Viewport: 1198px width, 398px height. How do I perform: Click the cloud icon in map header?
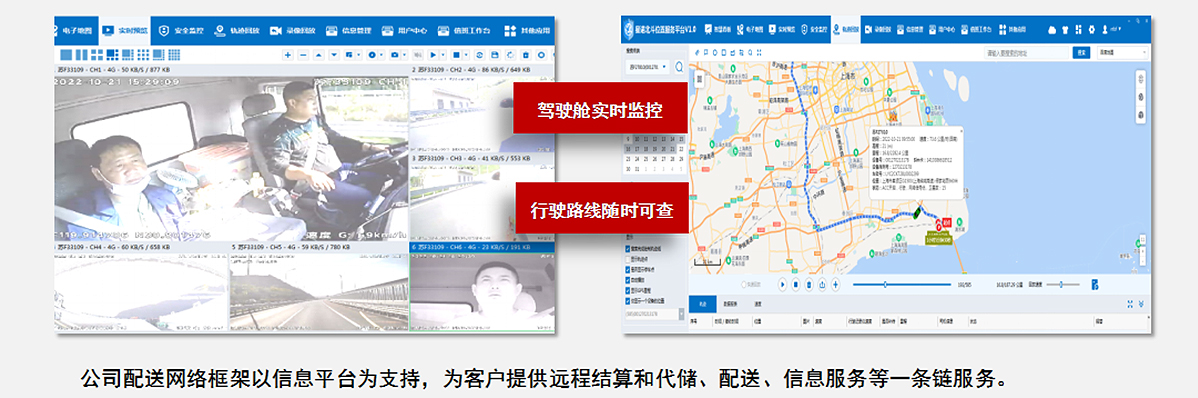click(x=1051, y=29)
